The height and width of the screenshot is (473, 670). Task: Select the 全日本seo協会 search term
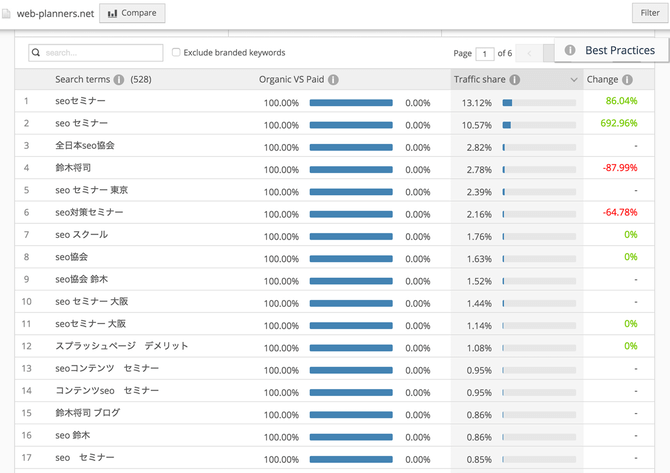85,146
